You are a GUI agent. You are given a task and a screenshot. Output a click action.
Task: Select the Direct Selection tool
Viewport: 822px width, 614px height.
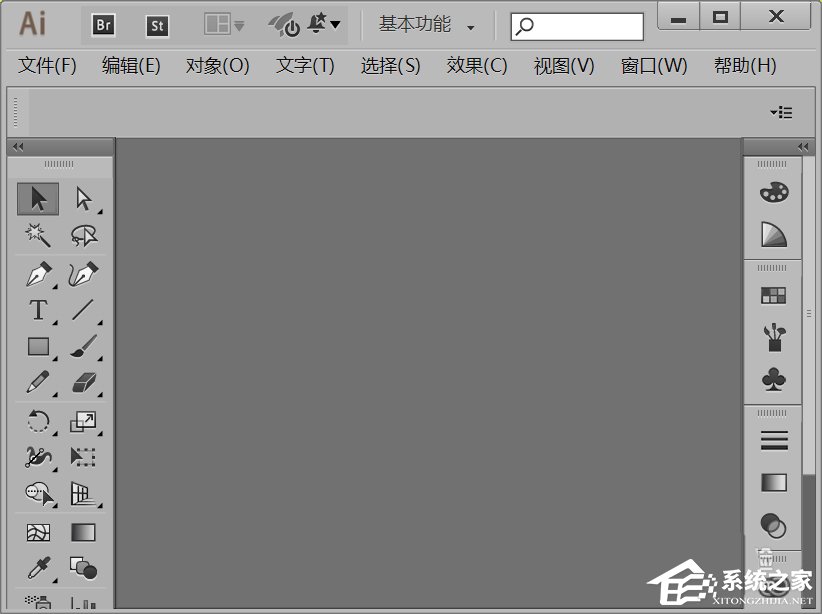pyautogui.click(x=83, y=198)
